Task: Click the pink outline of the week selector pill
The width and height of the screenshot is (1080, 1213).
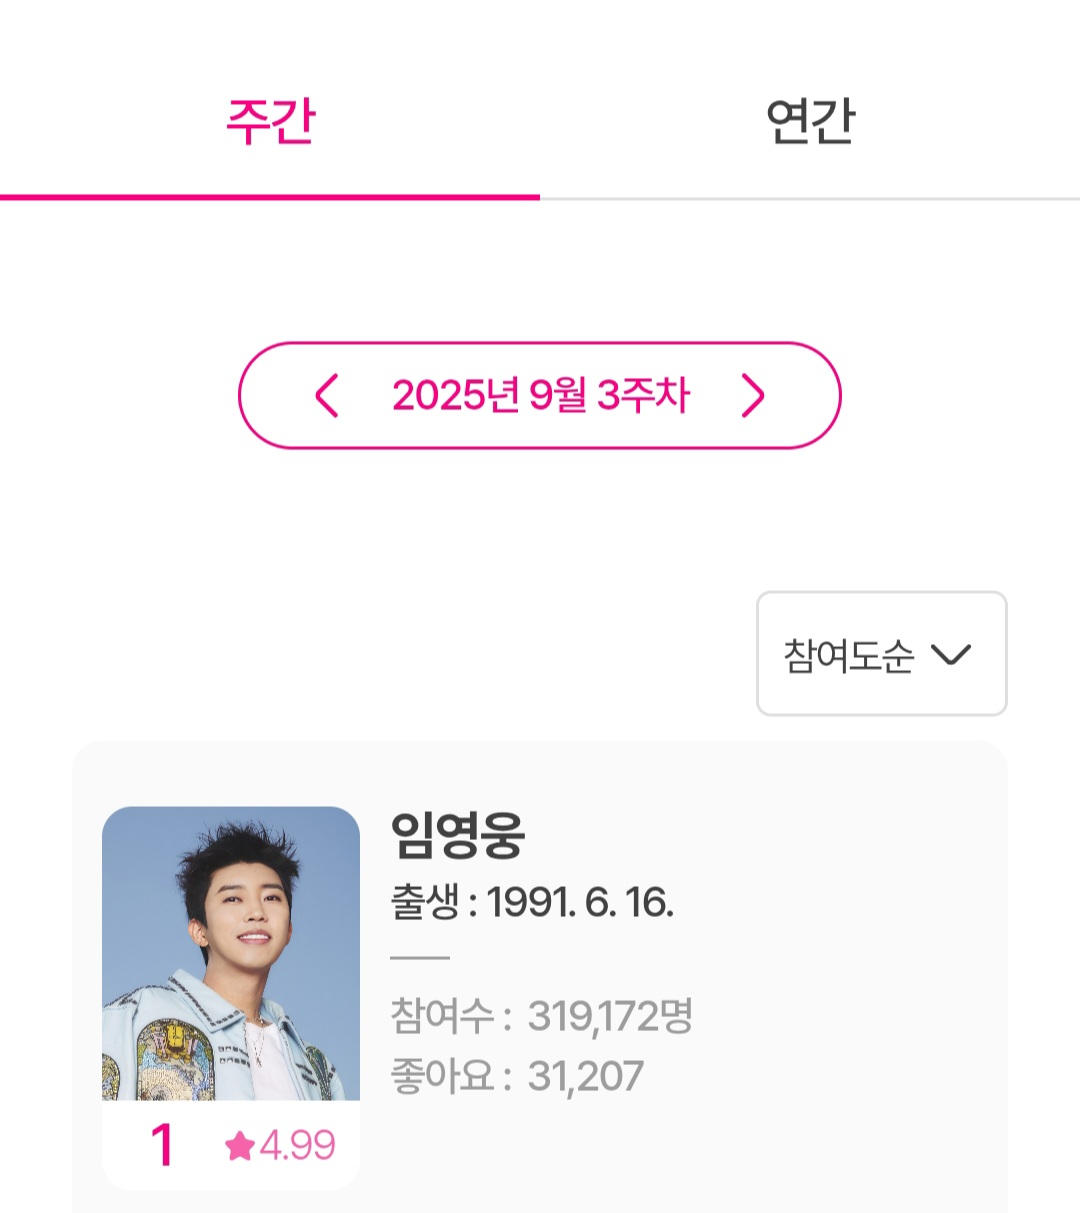Action: tap(540, 345)
